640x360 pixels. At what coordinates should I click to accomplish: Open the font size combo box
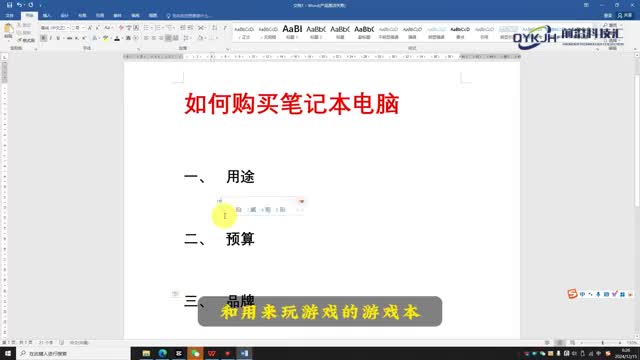pos(78,28)
